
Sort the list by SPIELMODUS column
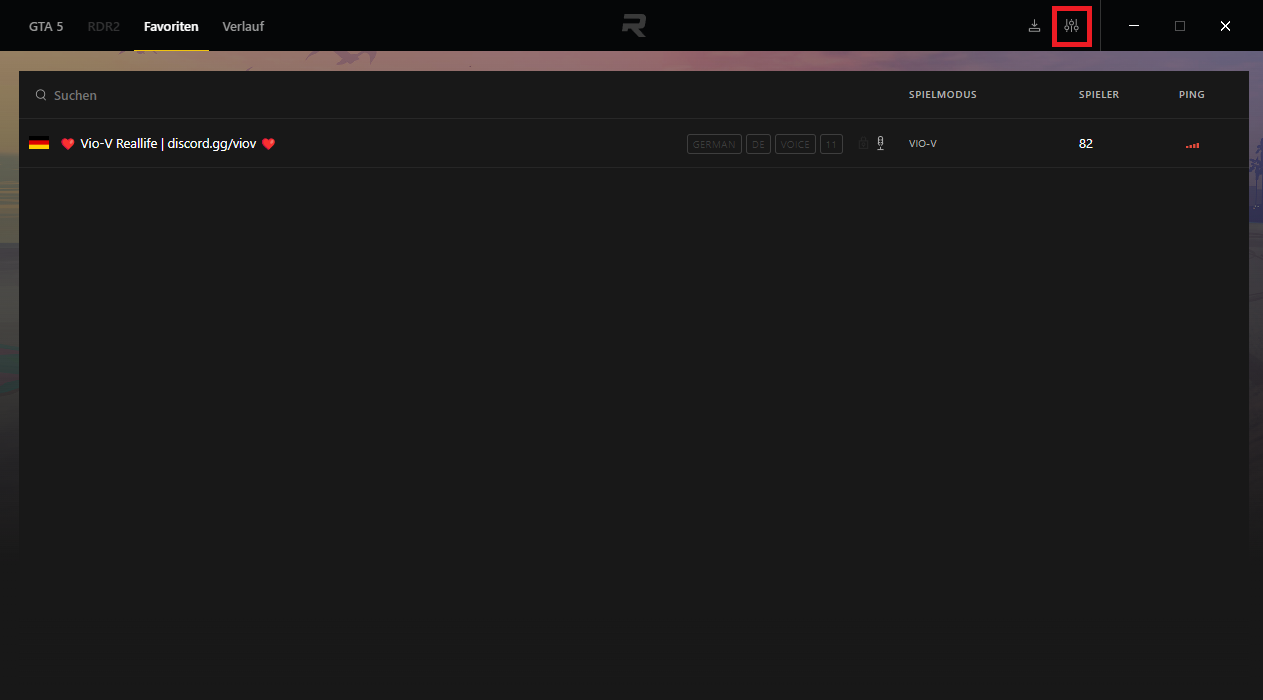click(x=942, y=95)
